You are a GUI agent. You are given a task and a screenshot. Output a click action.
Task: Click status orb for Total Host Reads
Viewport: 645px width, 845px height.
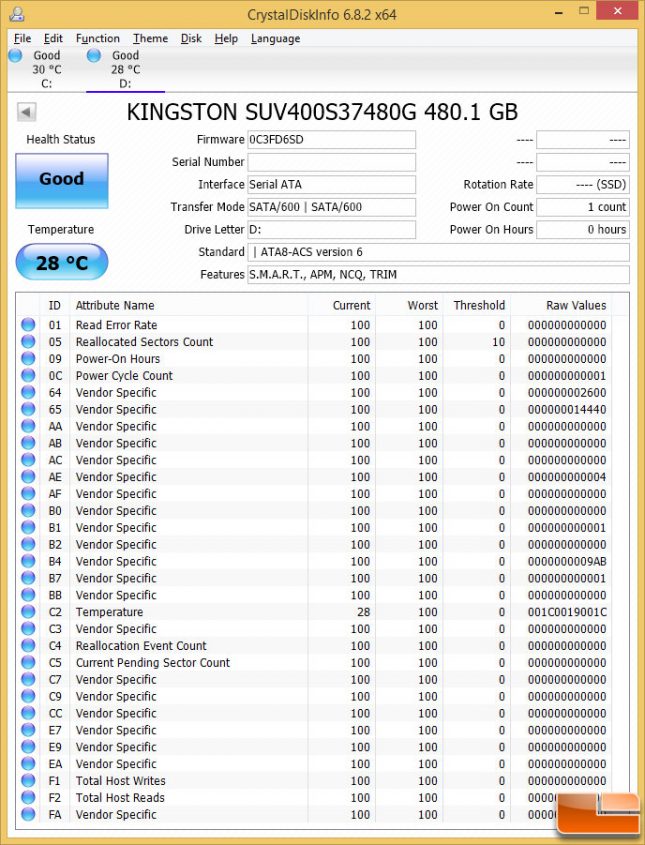point(28,797)
